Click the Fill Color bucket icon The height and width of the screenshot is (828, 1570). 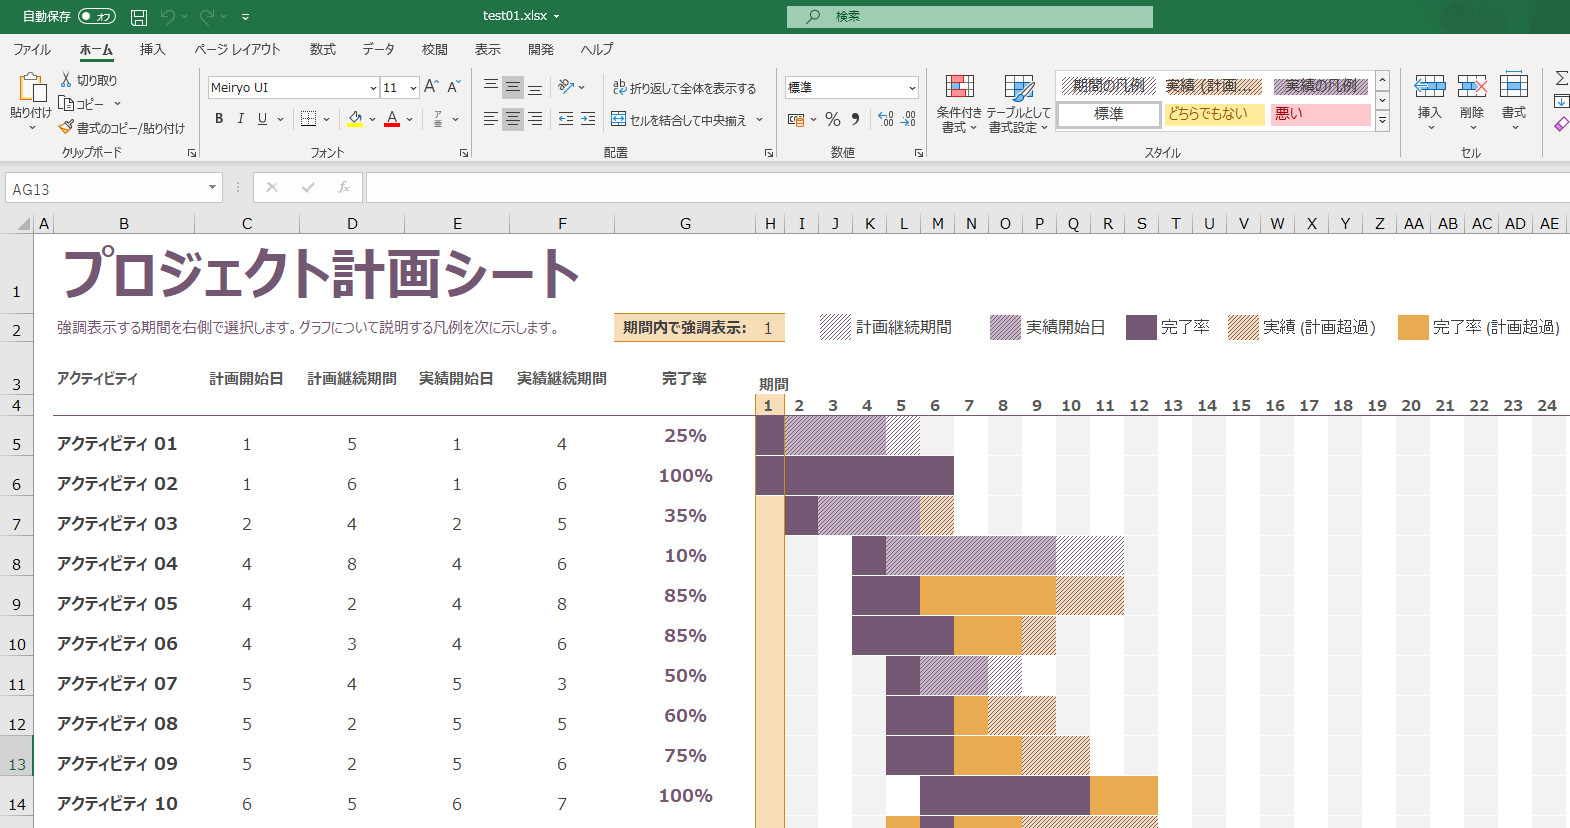tap(356, 119)
